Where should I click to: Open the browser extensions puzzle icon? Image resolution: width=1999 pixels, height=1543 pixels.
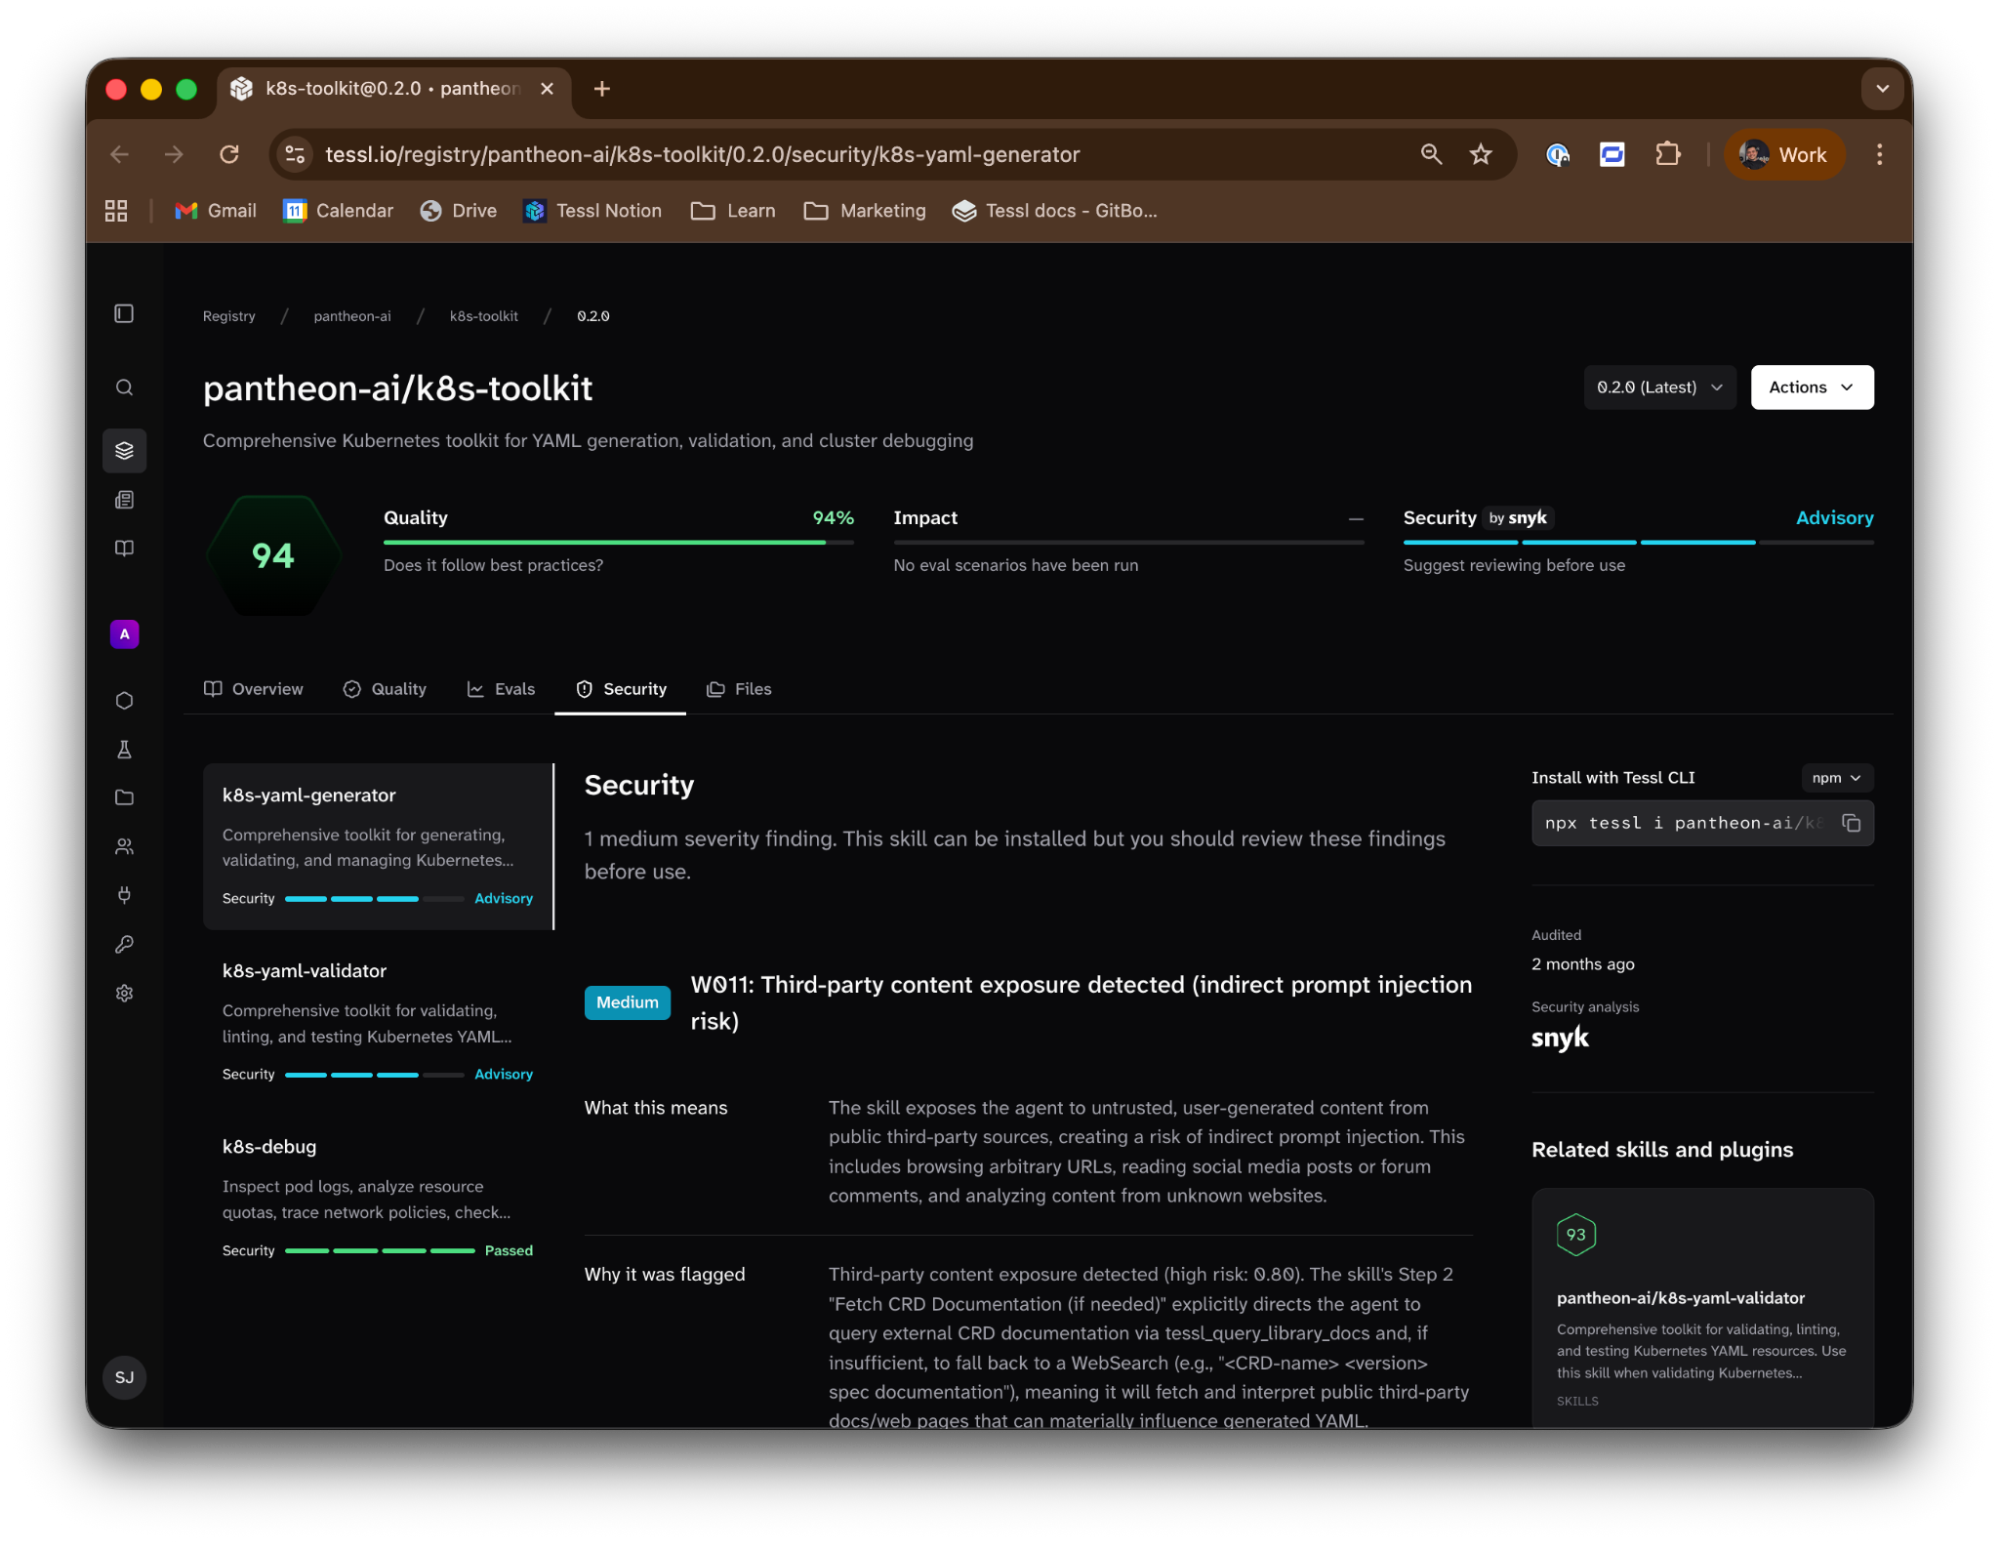(1667, 154)
